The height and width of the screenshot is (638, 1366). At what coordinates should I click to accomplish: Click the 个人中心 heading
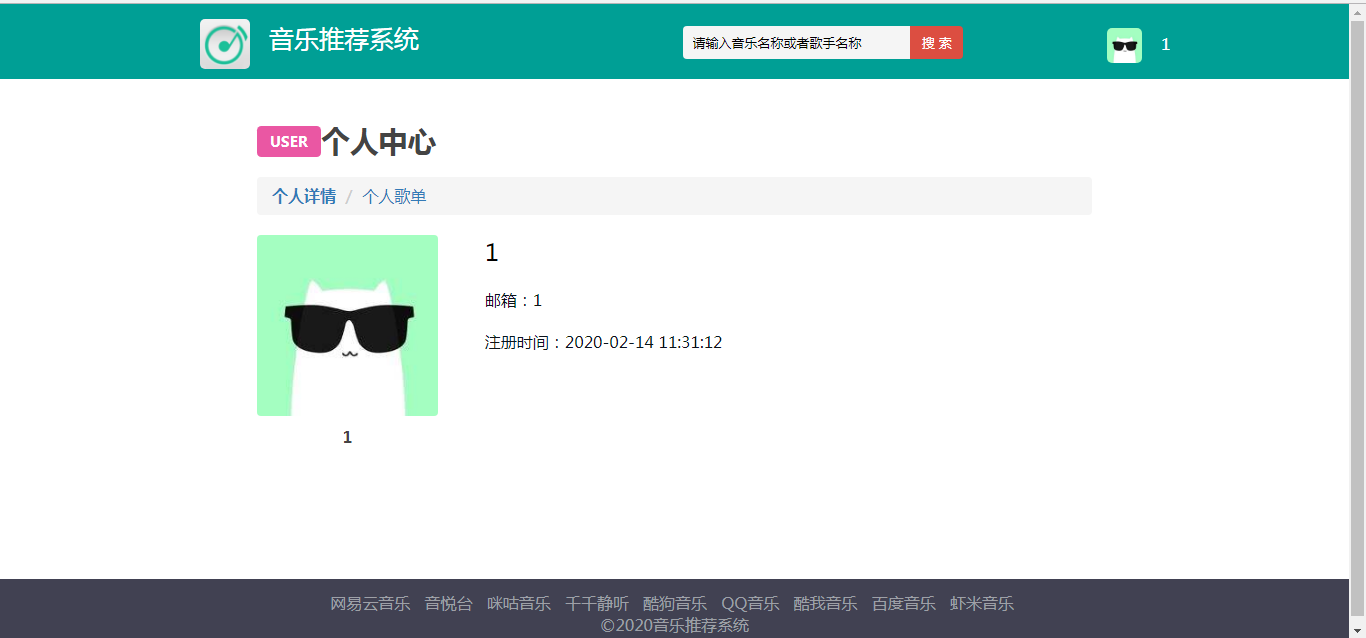click(378, 142)
